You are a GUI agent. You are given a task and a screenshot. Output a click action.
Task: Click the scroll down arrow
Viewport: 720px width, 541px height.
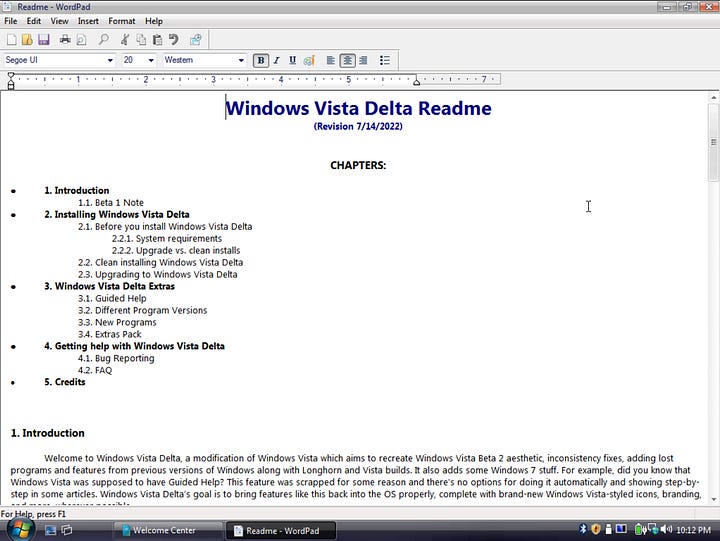(713, 499)
